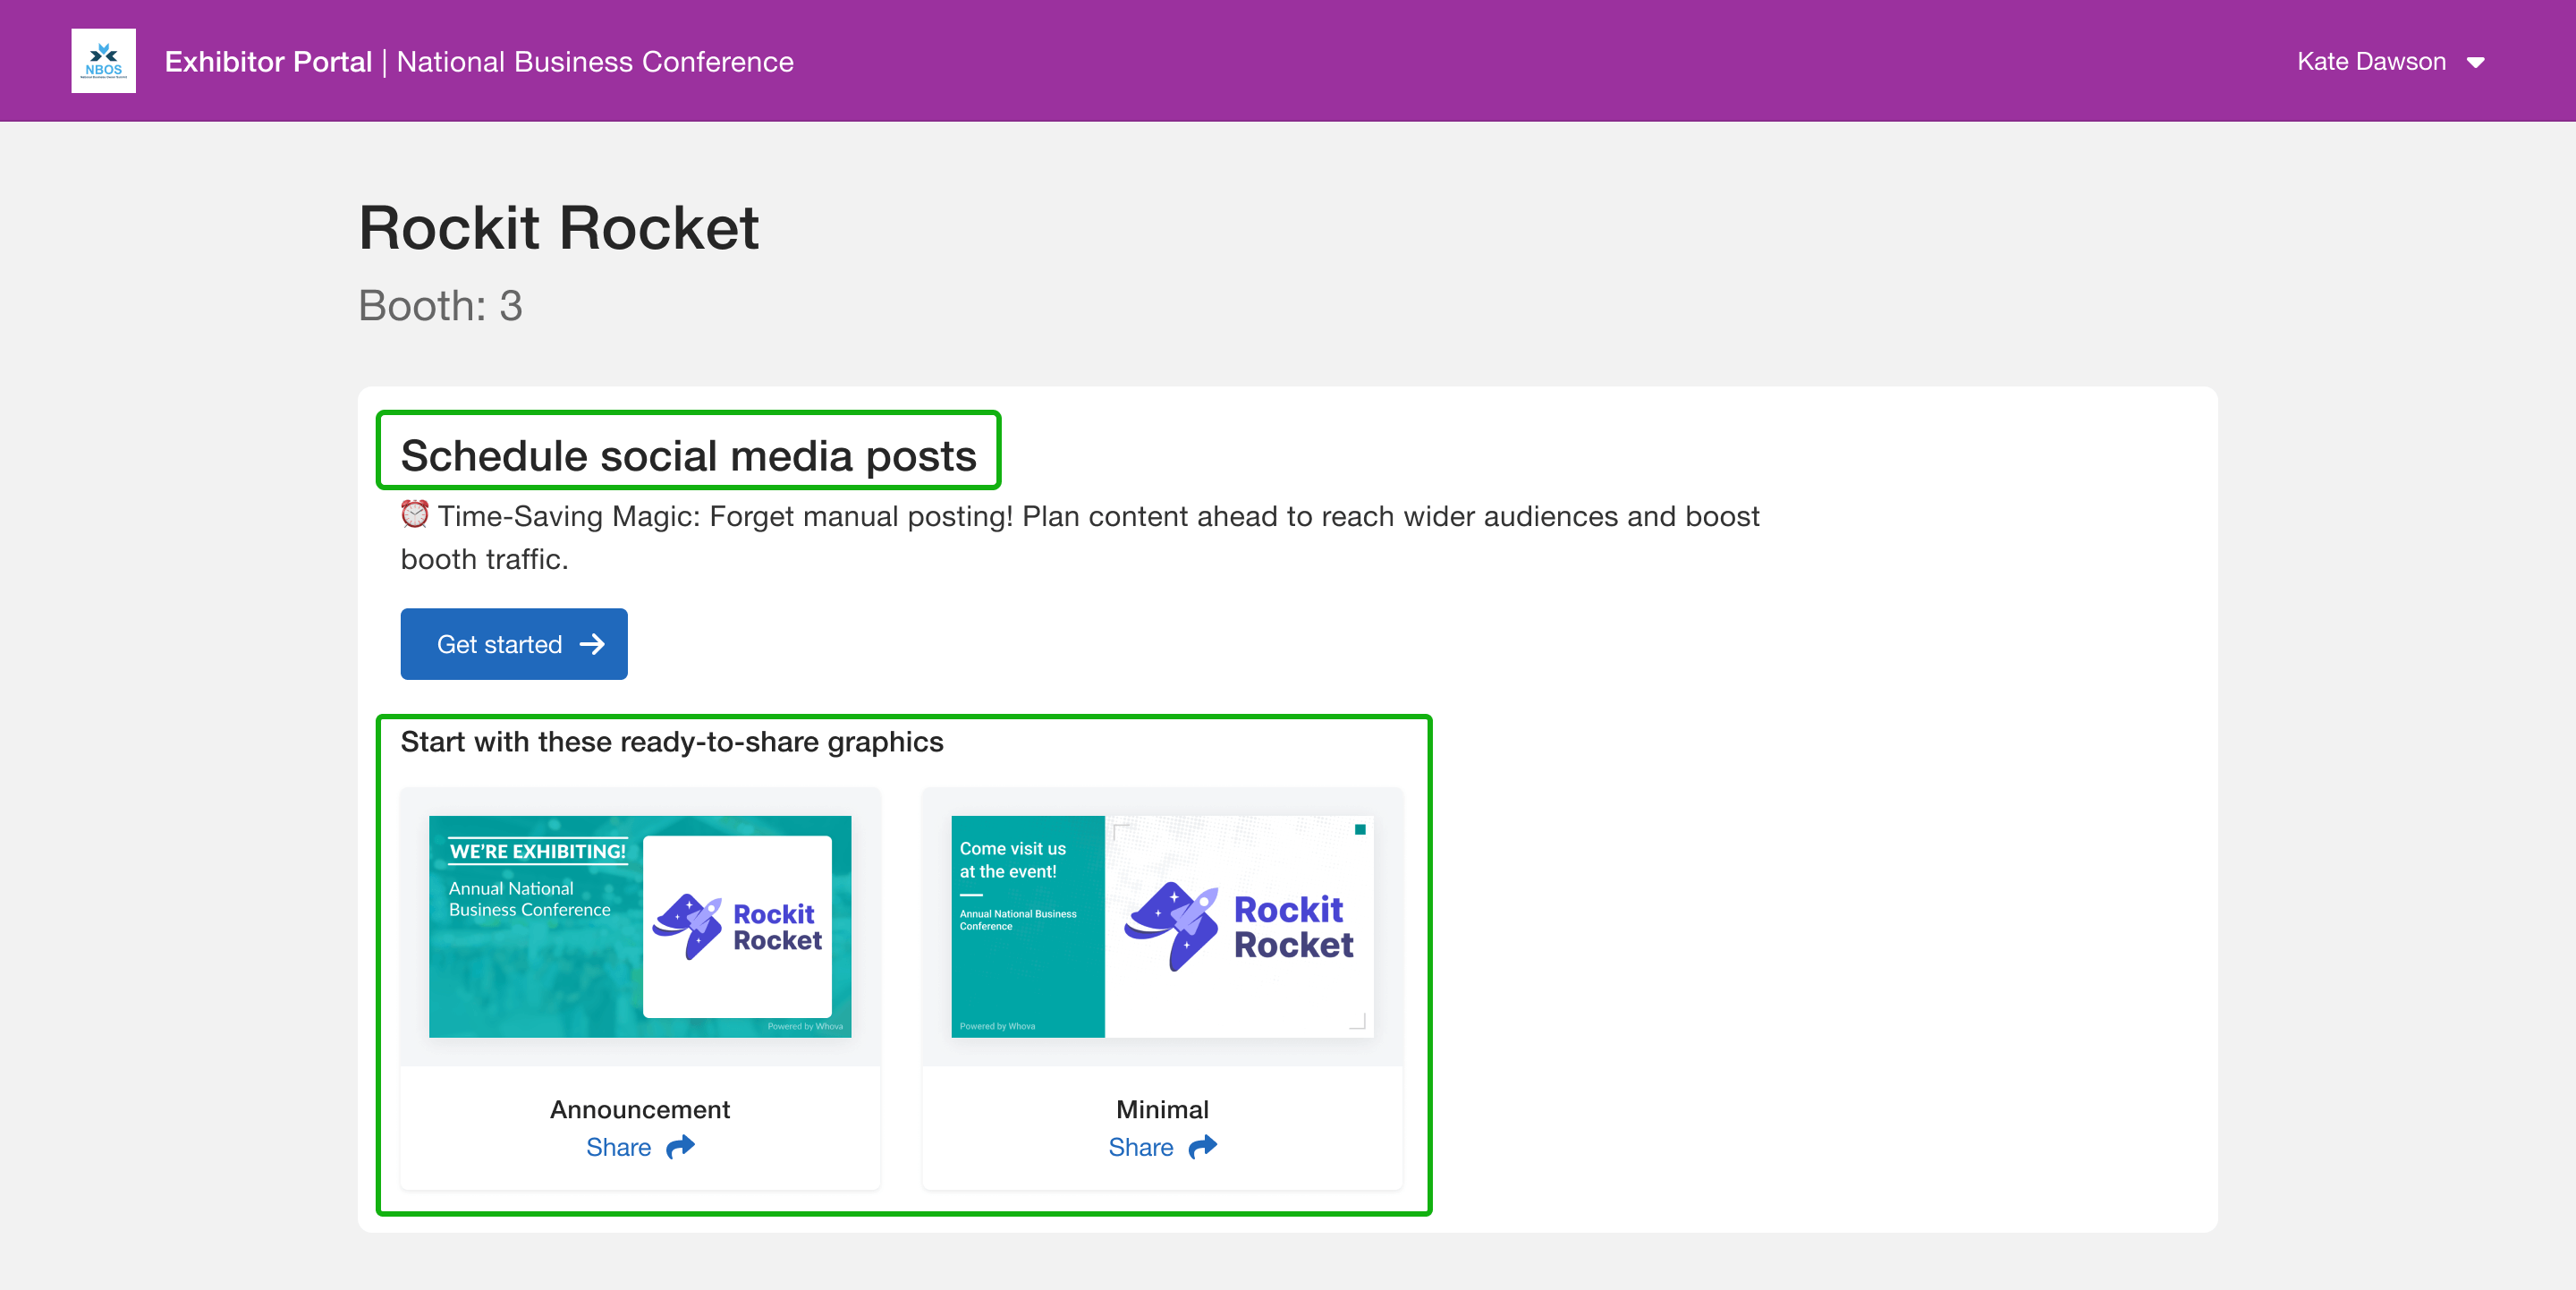Click the Rockit Rocket logo in Announcement graphic
This screenshot has height=1290, width=2576.
(x=737, y=927)
